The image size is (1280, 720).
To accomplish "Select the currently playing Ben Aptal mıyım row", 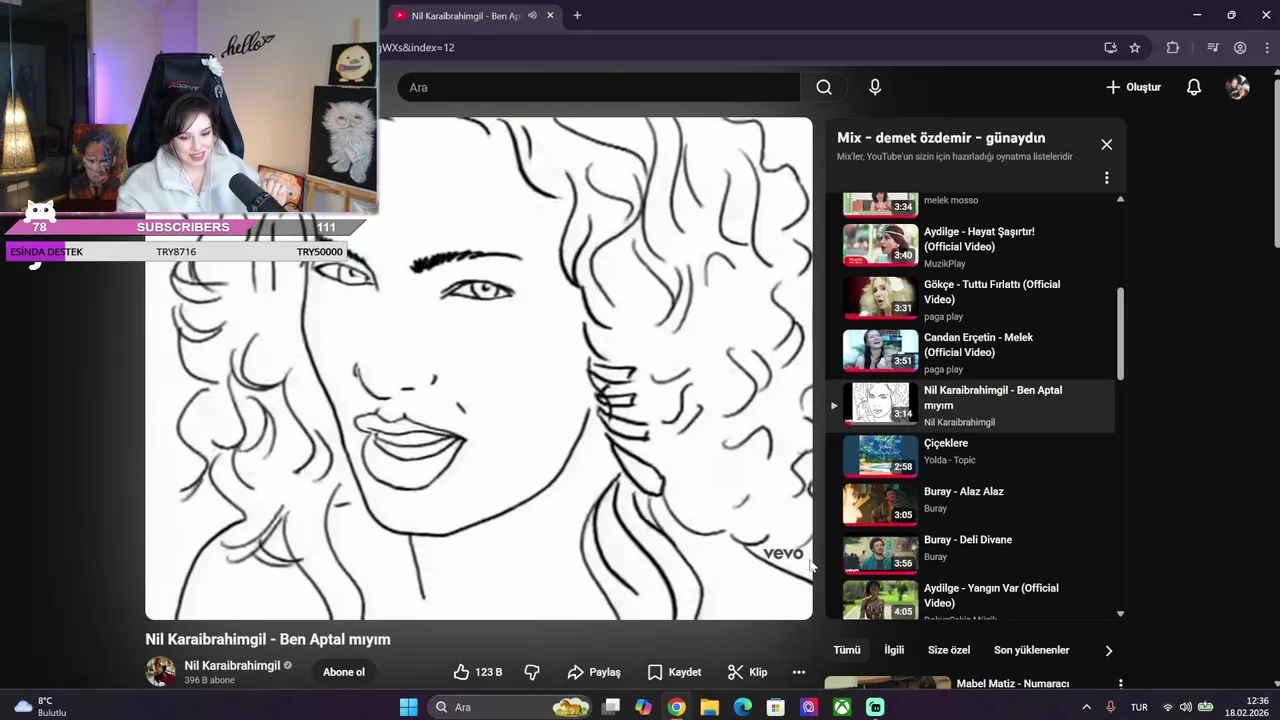I will [970, 405].
